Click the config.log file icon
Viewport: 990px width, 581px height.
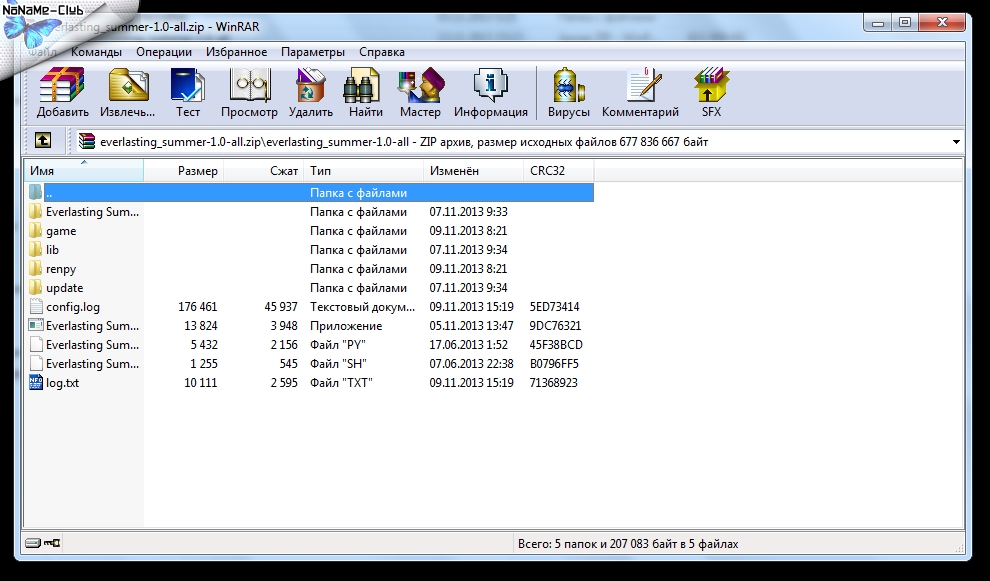pos(36,307)
